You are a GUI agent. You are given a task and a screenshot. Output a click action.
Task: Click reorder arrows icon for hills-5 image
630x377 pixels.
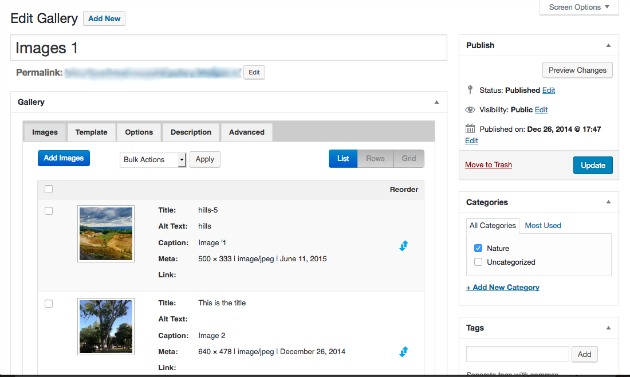pyautogui.click(x=403, y=246)
